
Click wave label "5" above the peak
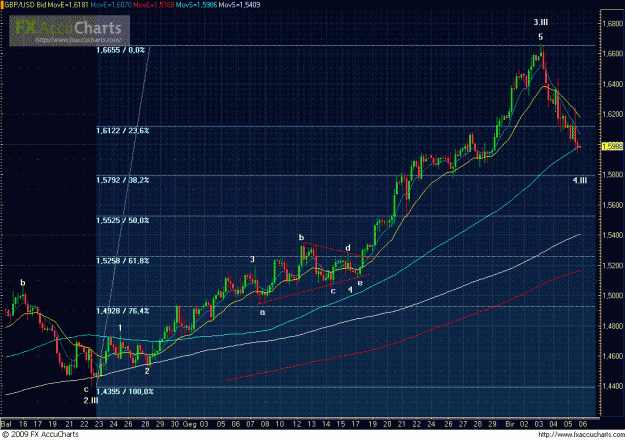coord(540,37)
